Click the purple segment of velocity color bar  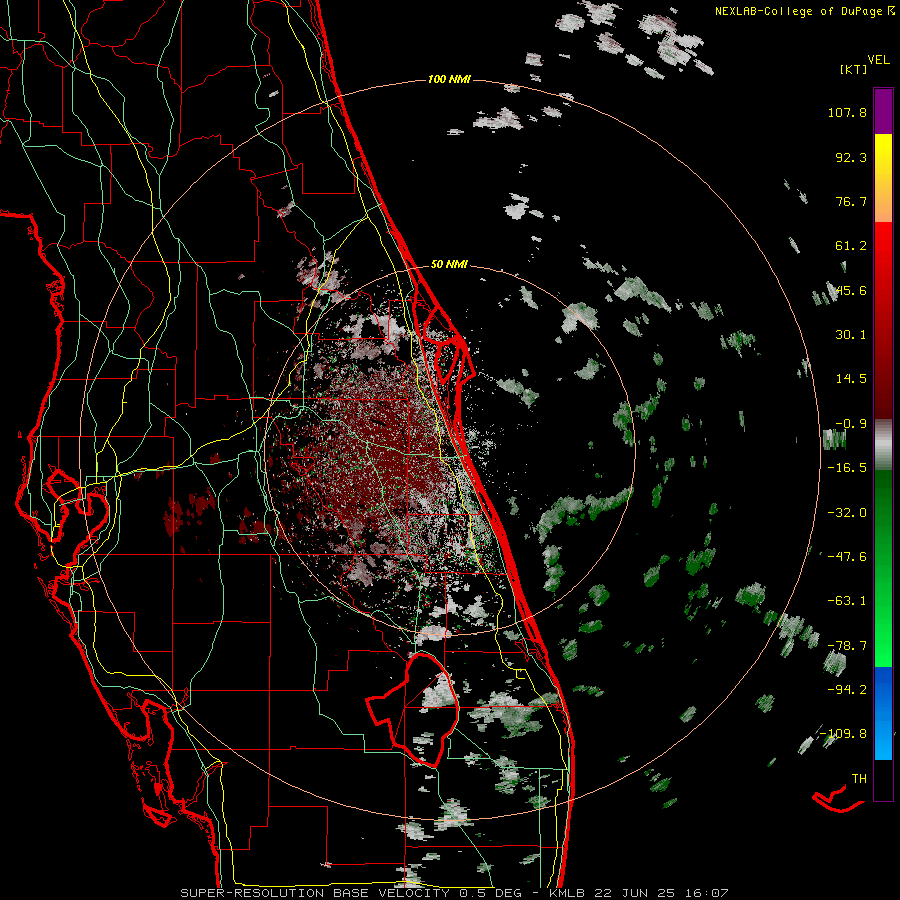point(883,111)
